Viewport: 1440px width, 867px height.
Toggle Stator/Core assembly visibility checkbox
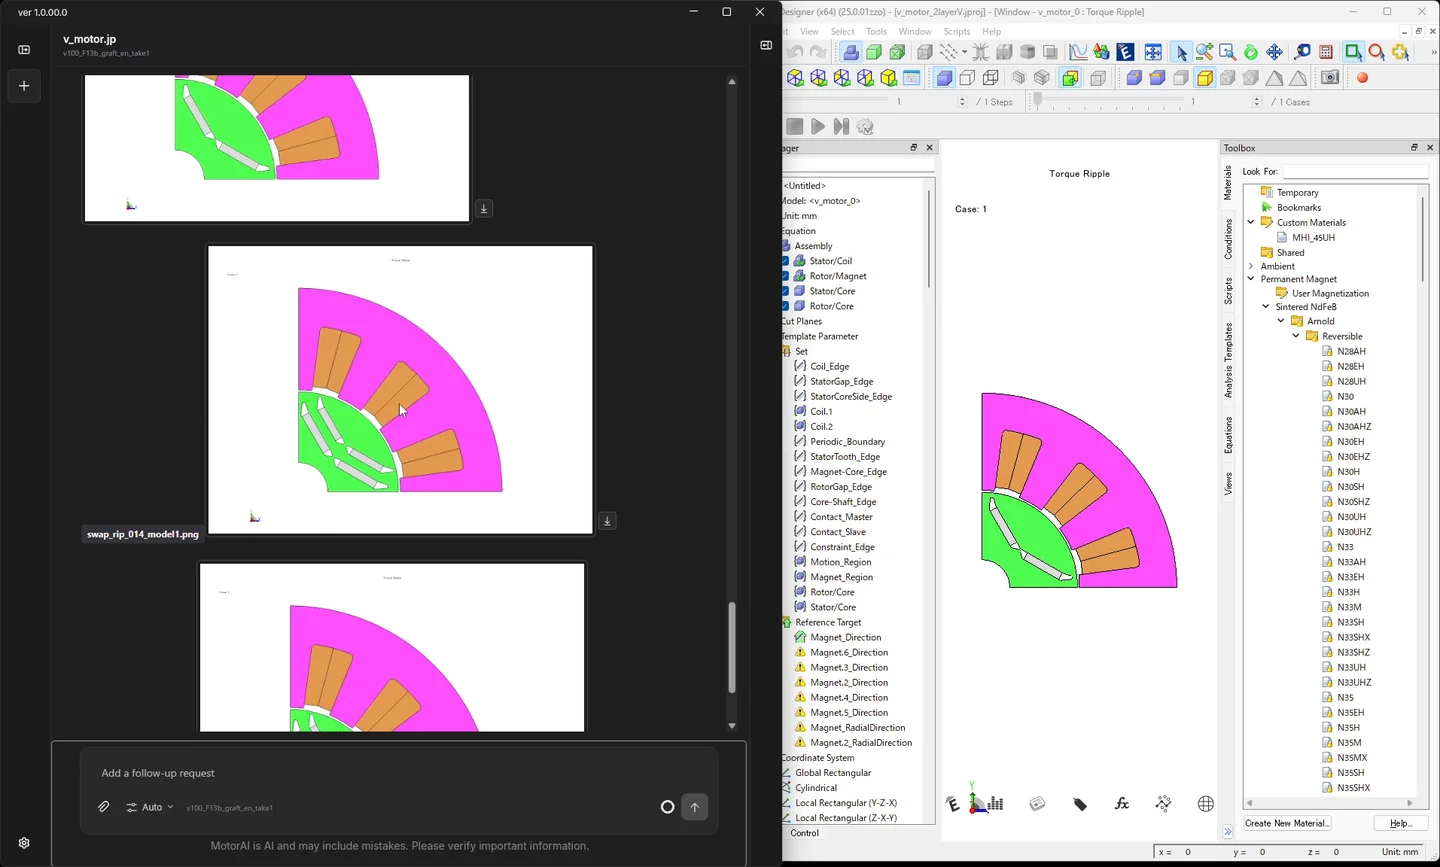(x=786, y=291)
